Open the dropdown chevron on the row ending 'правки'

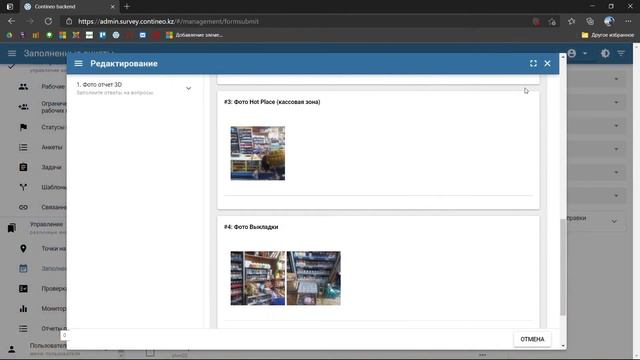[x=614, y=221]
